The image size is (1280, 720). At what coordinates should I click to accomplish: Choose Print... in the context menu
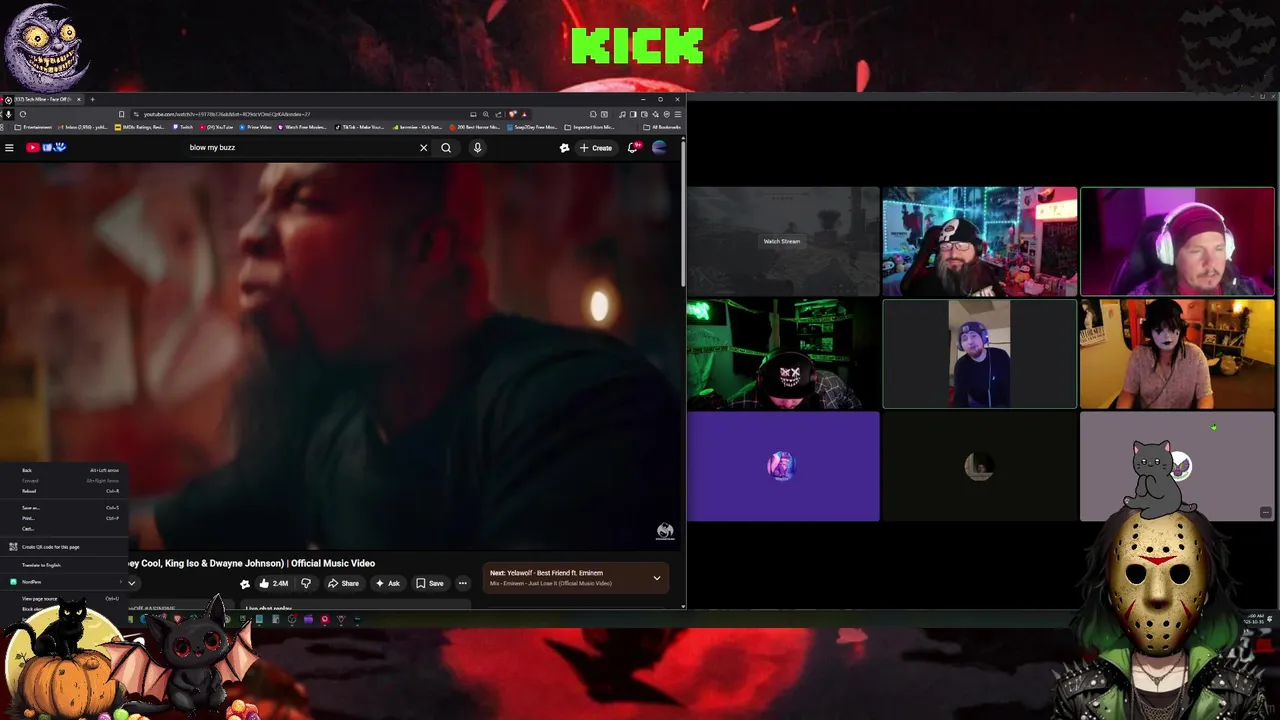[x=66, y=518]
